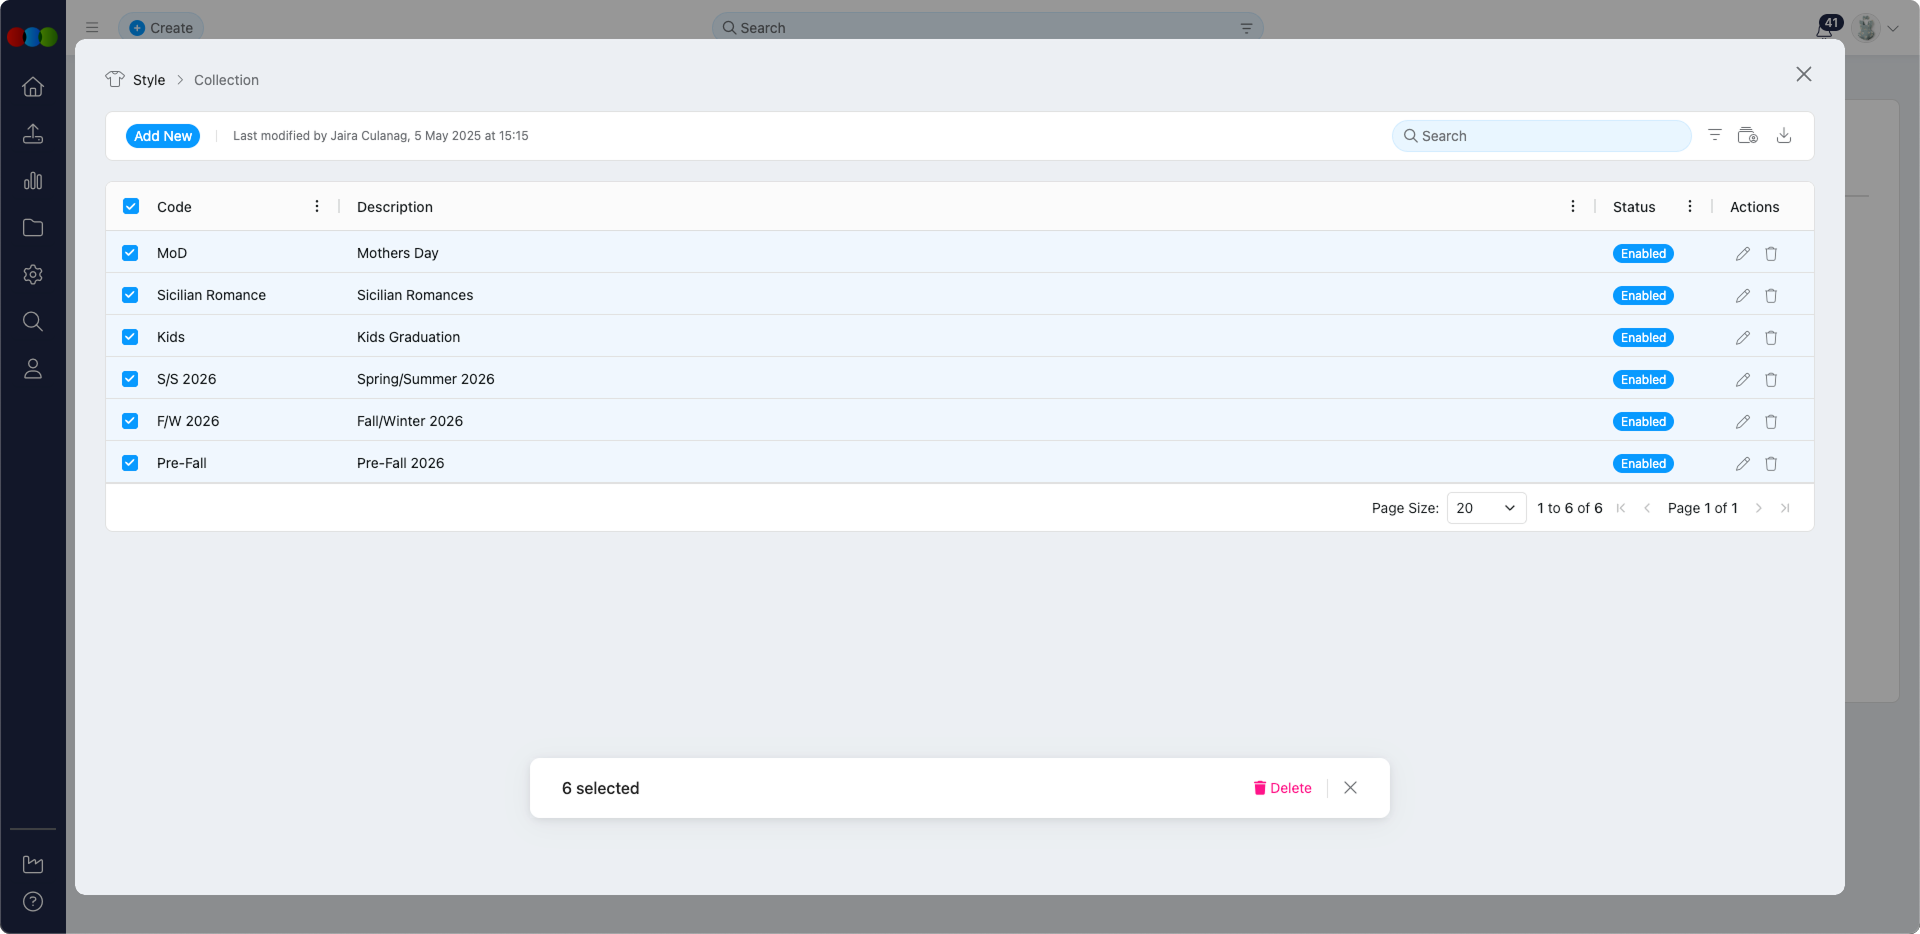Open the Page Size dropdown
The height and width of the screenshot is (934, 1920).
point(1486,508)
